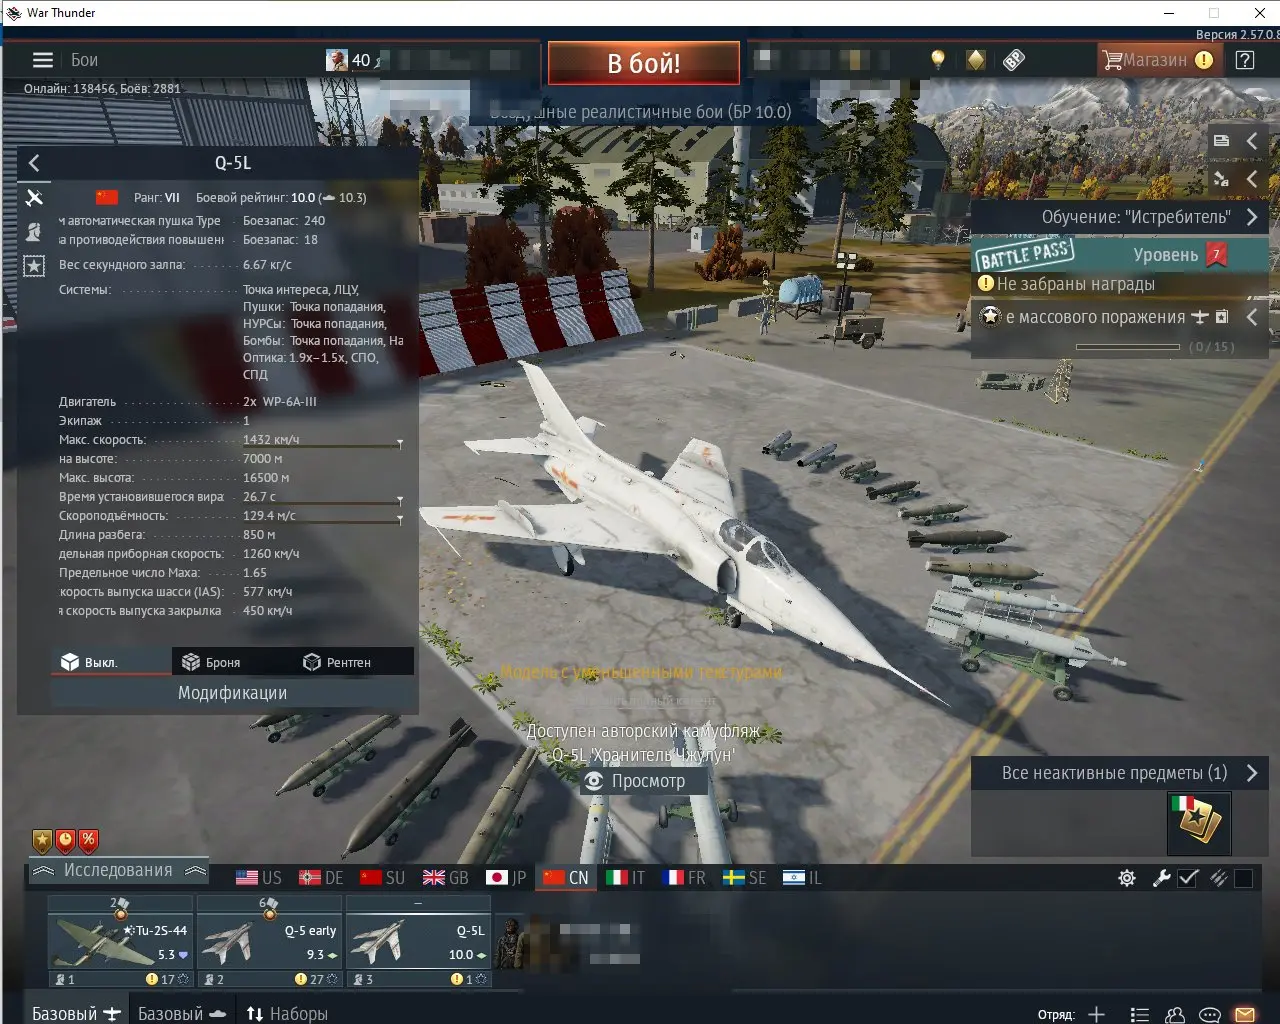Screen dimensions: 1280x1024
Task: Switch to the GB nation tab
Action: coord(446,878)
